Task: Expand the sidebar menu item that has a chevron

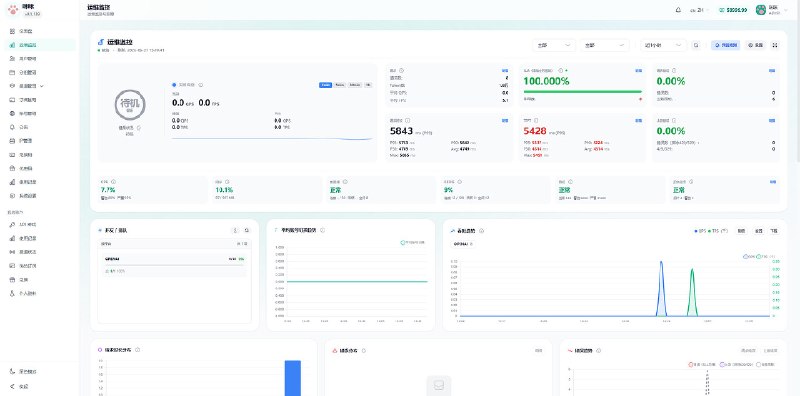Action: [x=40, y=86]
